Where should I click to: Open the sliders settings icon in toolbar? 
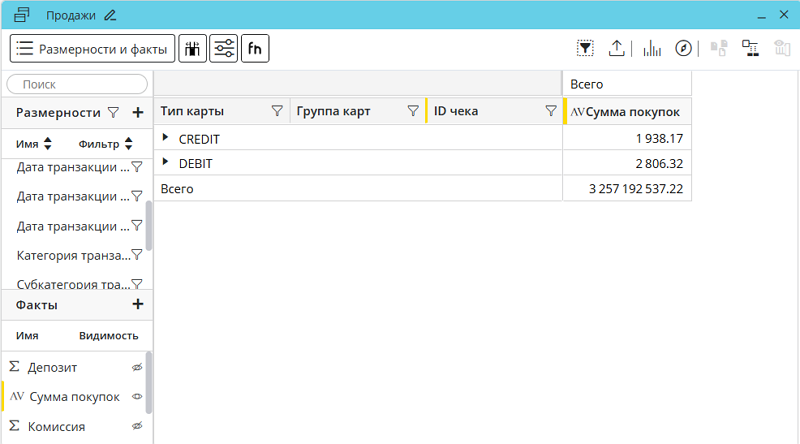click(224, 48)
